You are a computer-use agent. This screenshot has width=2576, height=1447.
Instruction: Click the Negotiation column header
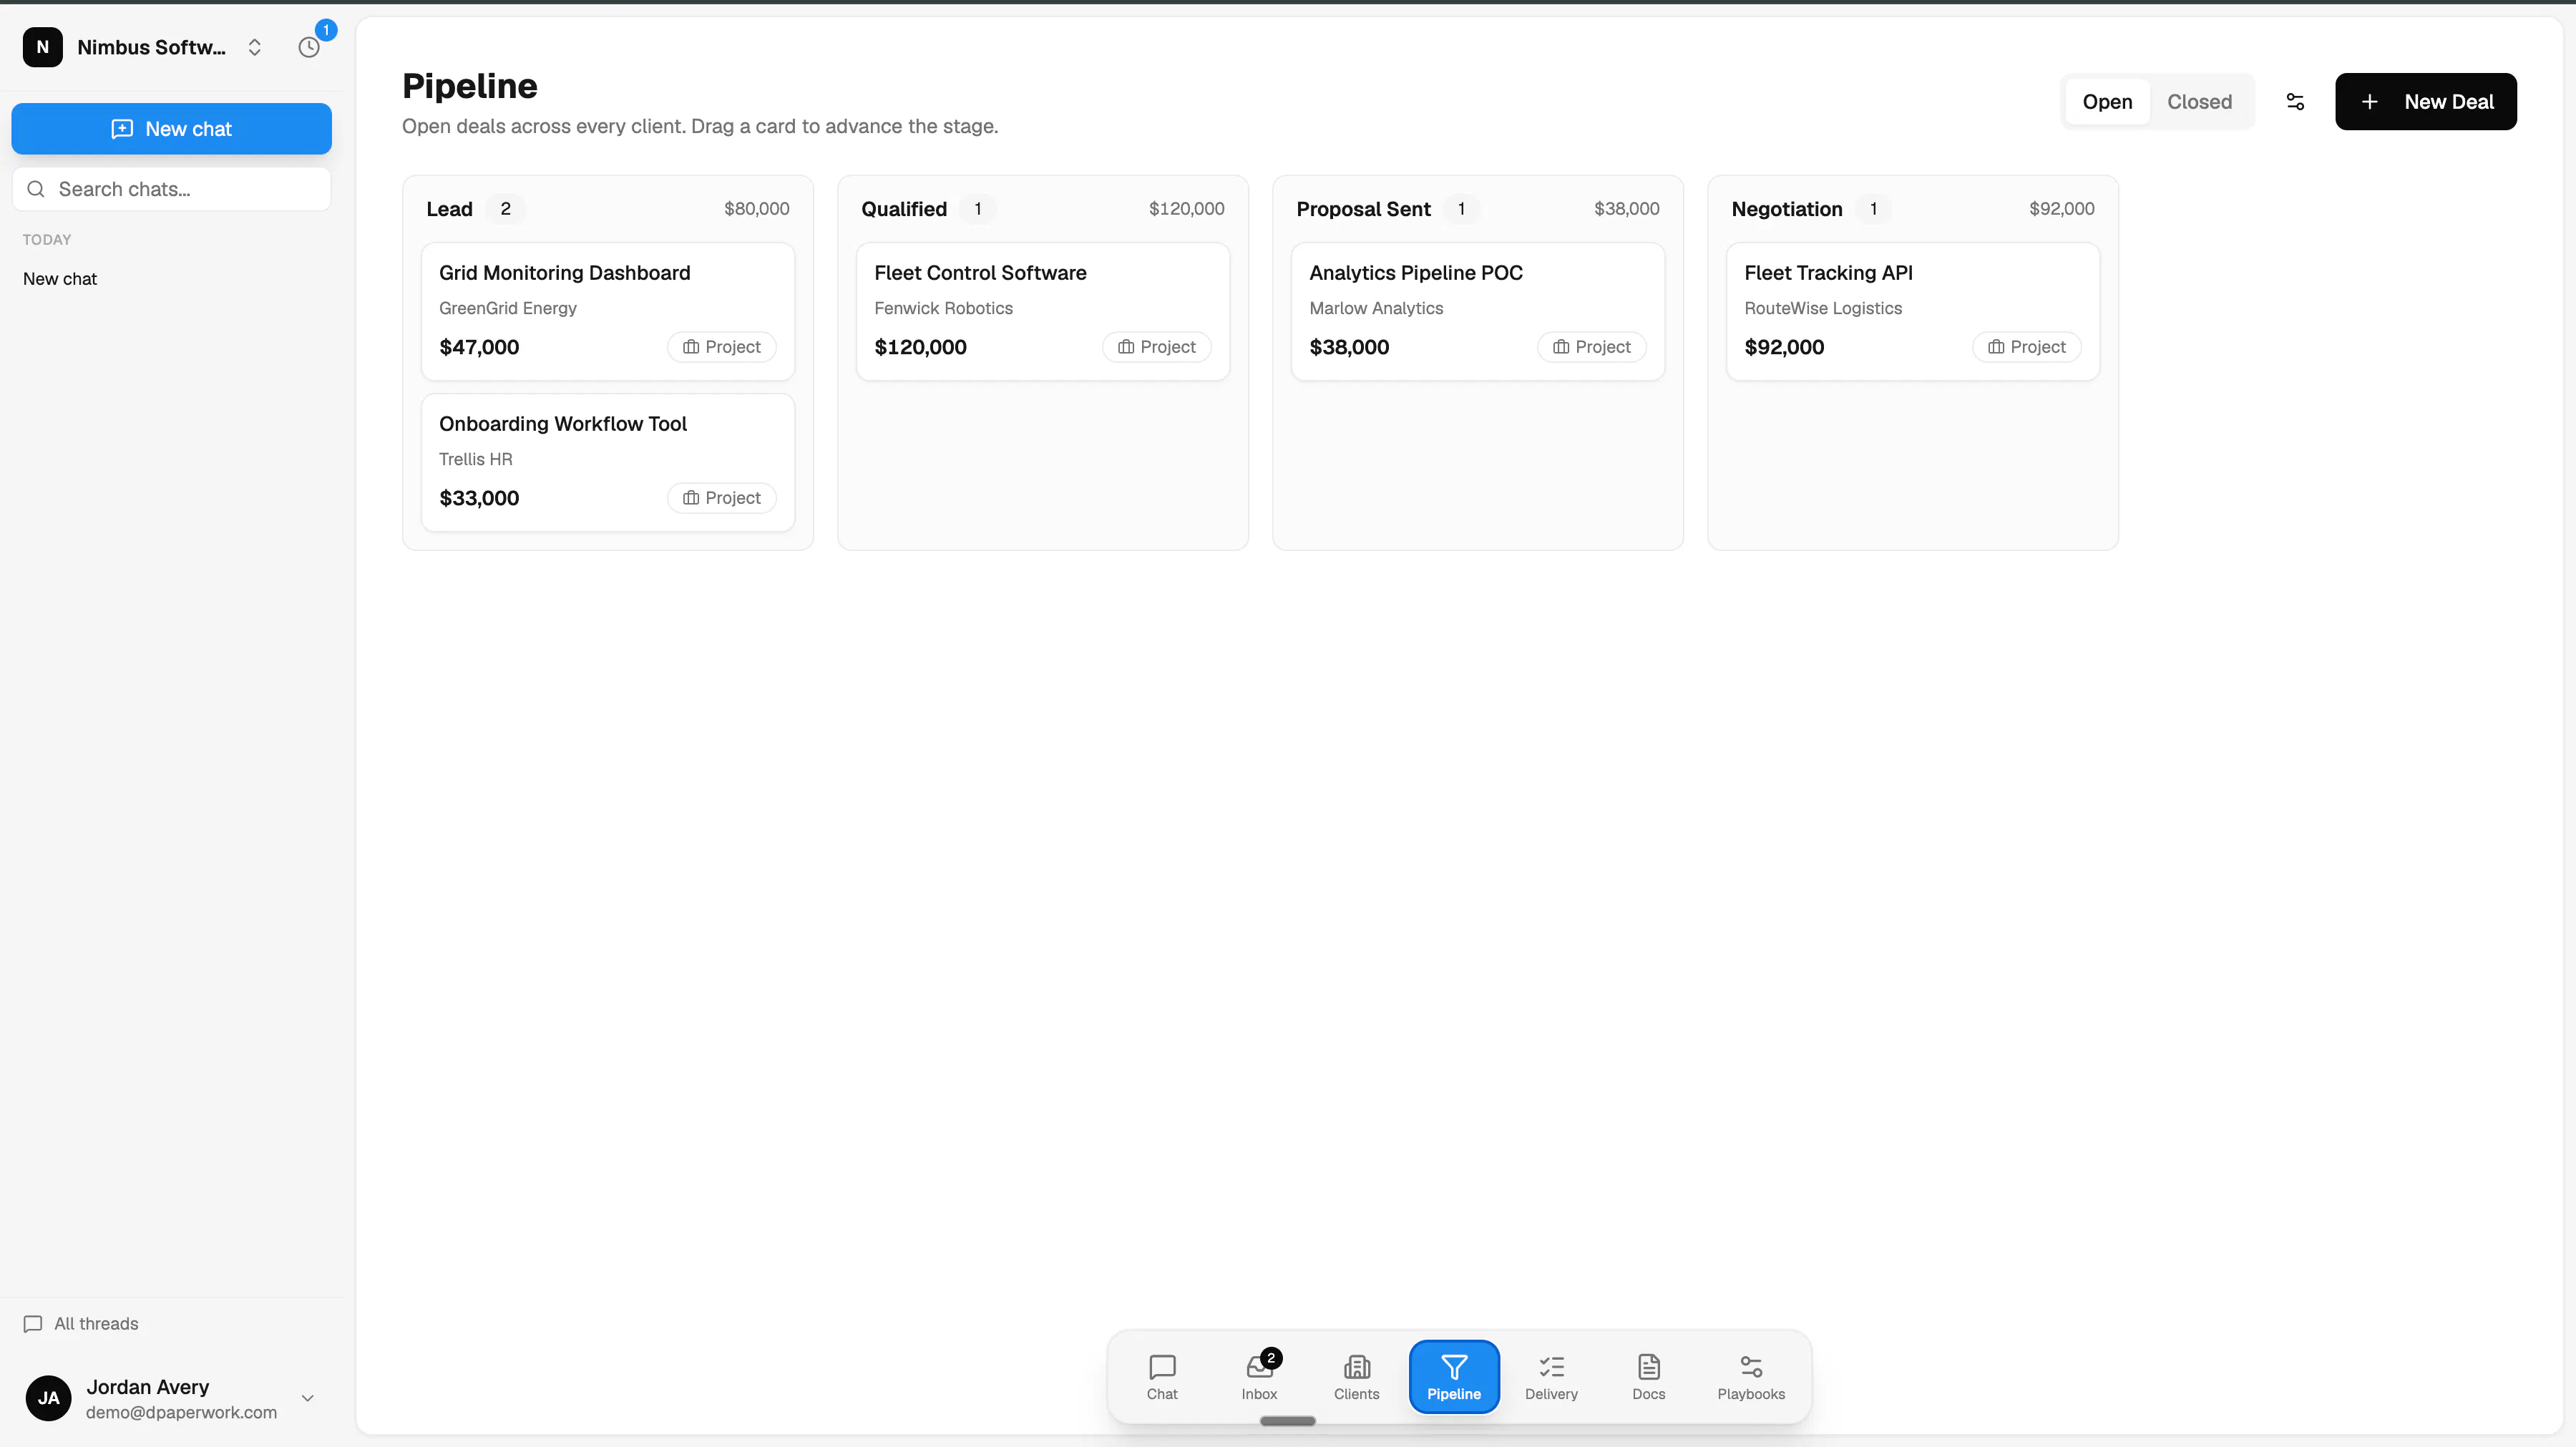point(1787,209)
